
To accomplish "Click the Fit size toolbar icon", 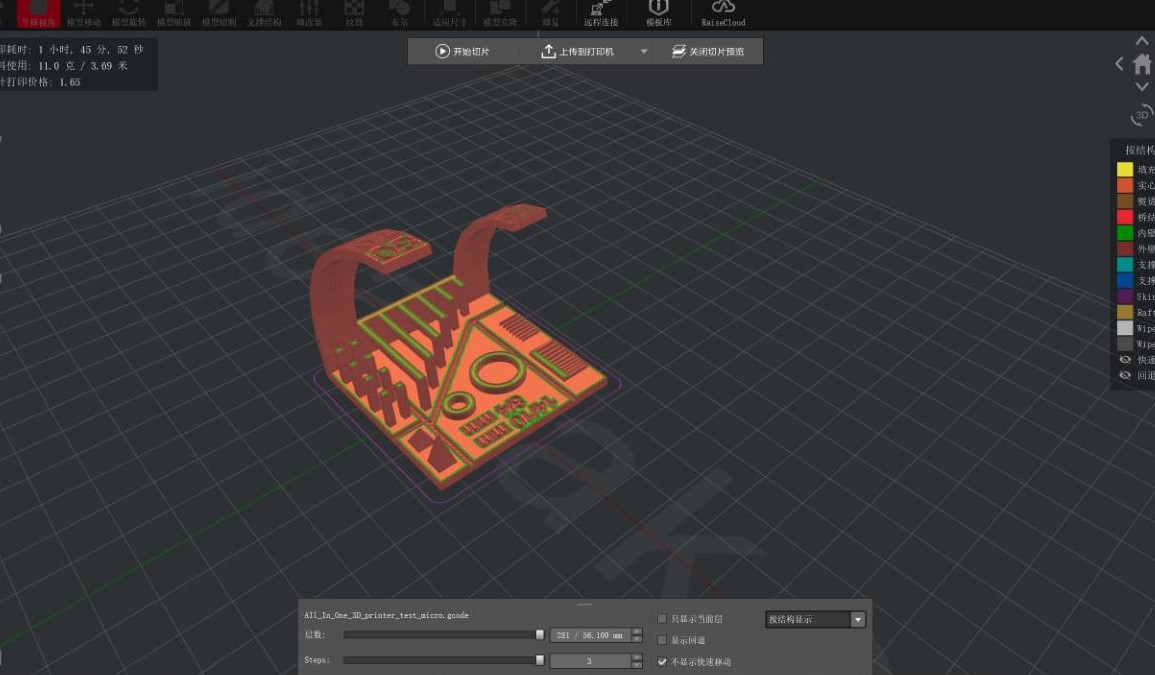I will pyautogui.click(x=449, y=13).
